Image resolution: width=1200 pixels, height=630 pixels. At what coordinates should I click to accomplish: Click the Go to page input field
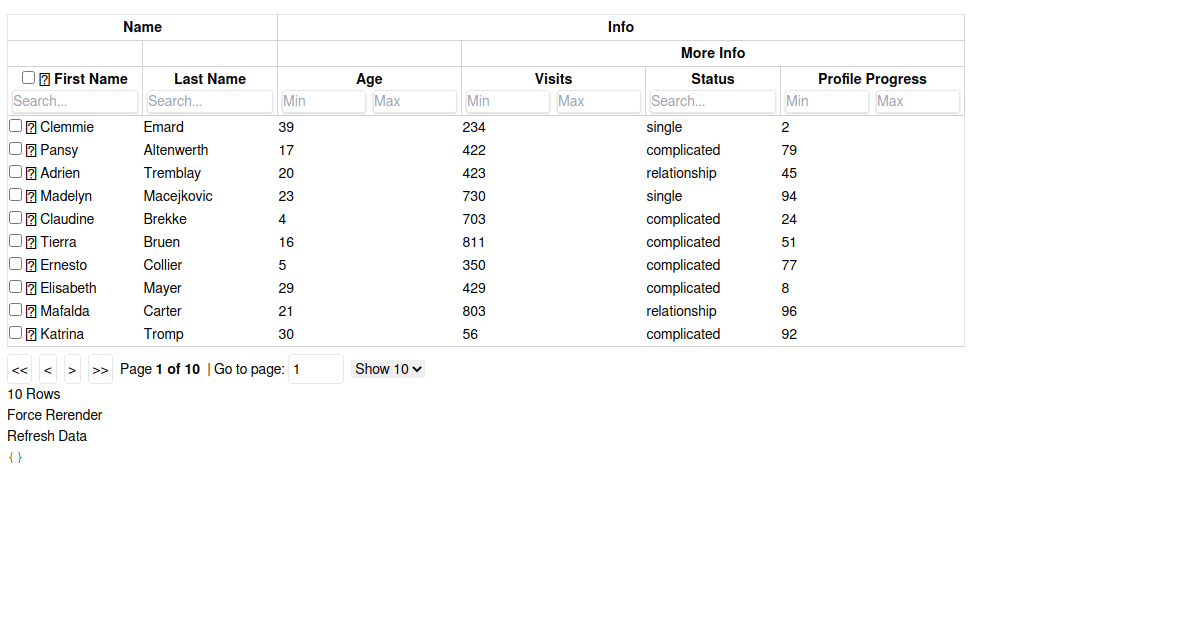pos(315,369)
